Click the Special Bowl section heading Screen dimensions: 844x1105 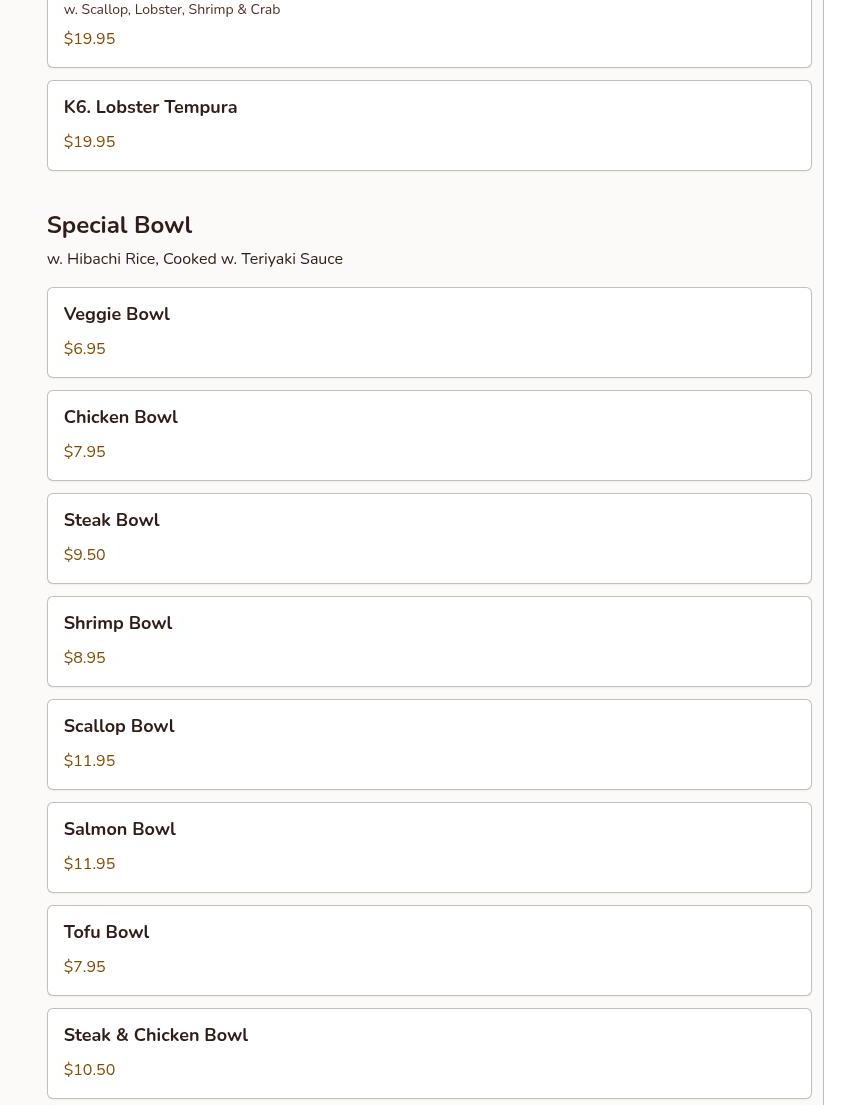(x=119, y=225)
